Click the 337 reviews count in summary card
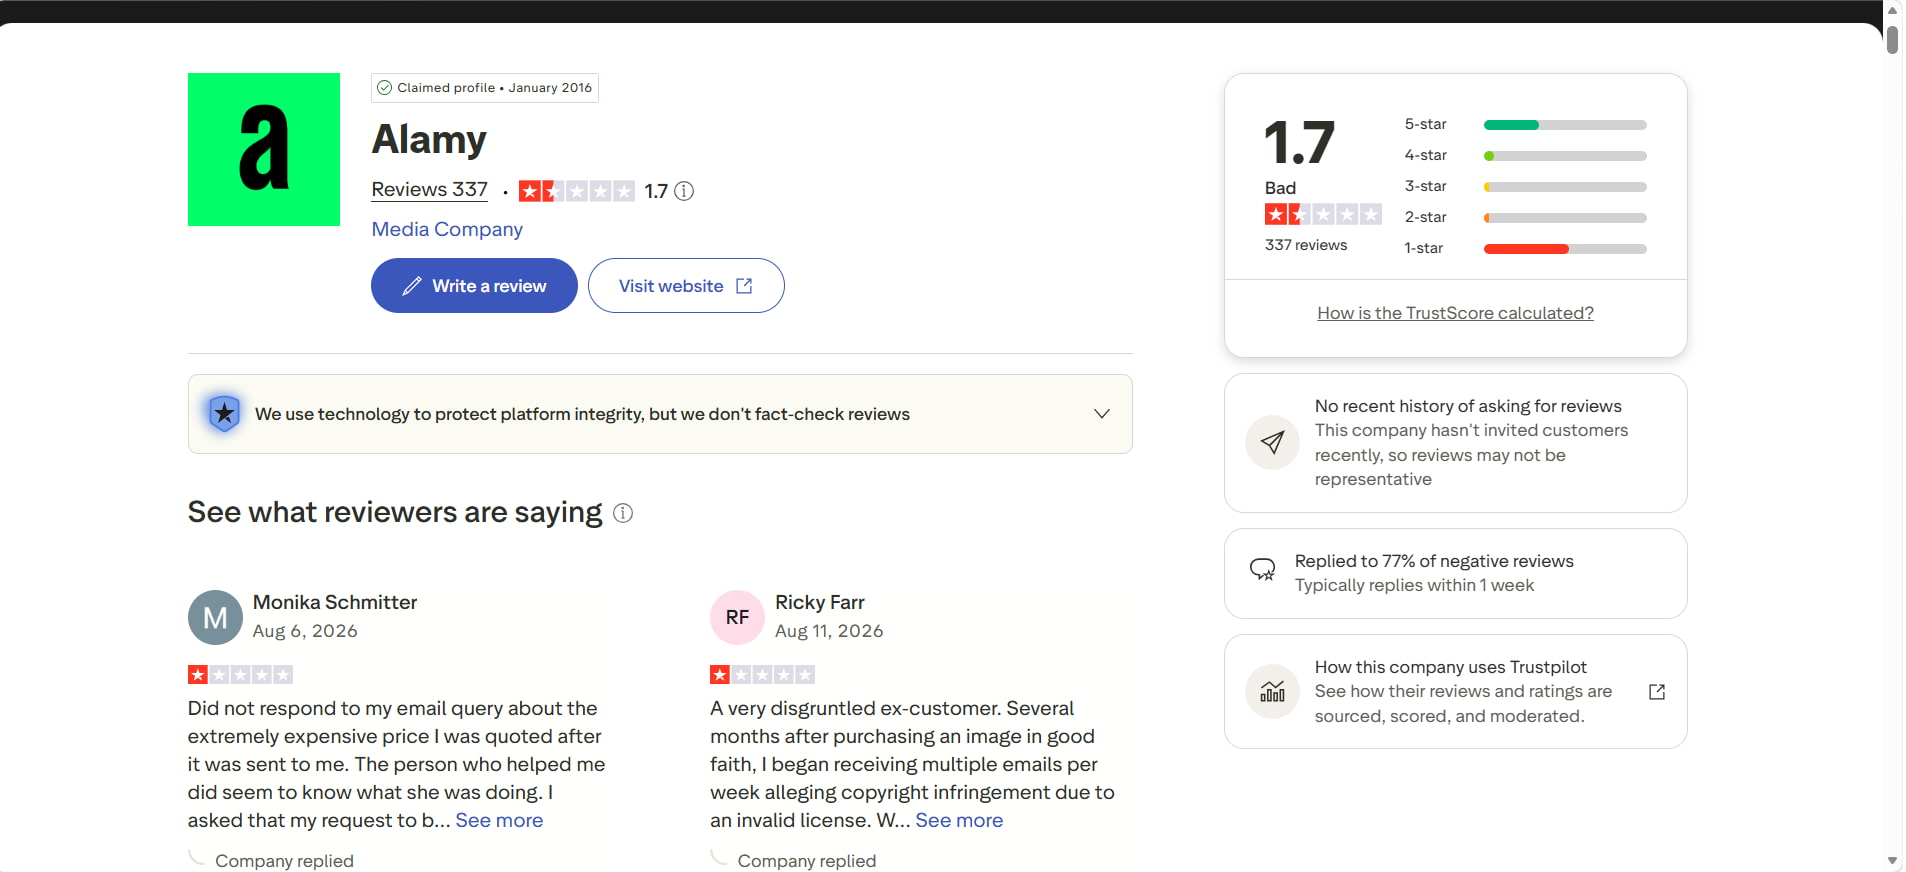This screenshot has width=1906, height=872. point(1306,245)
